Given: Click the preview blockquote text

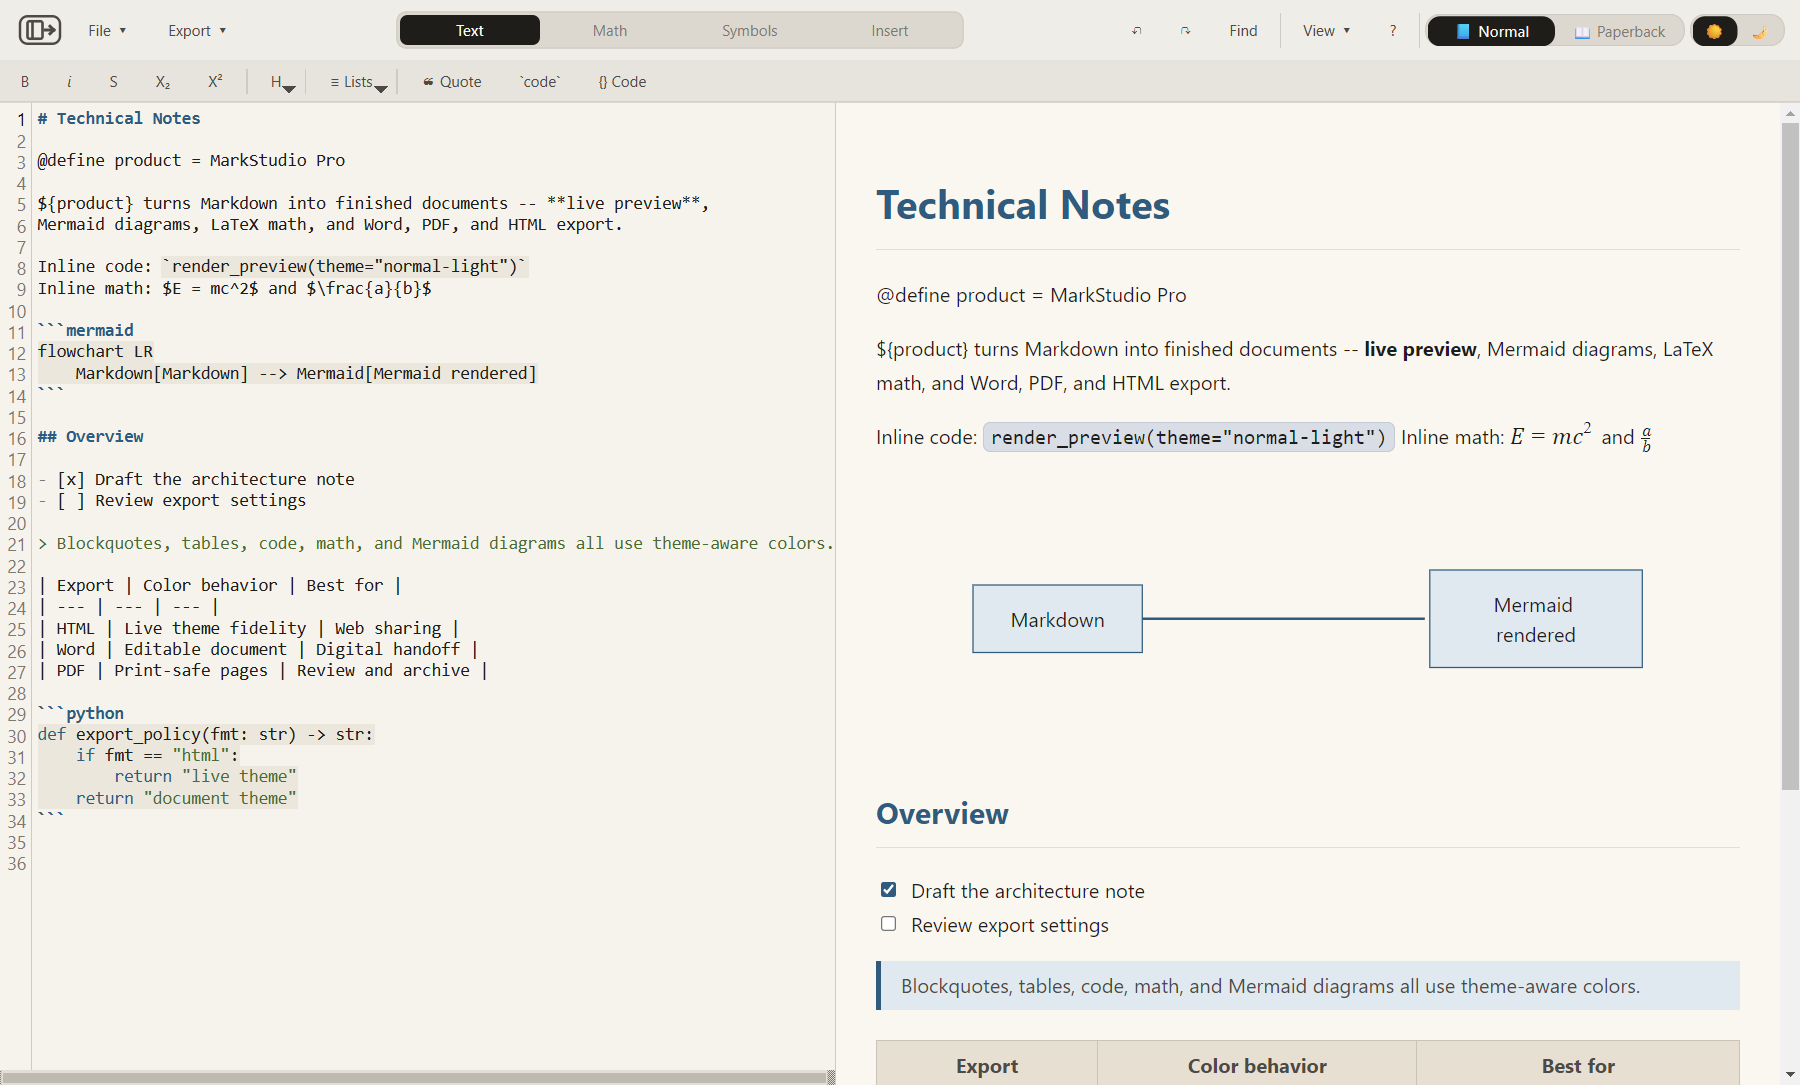Looking at the screenshot, I should (1270, 986).
